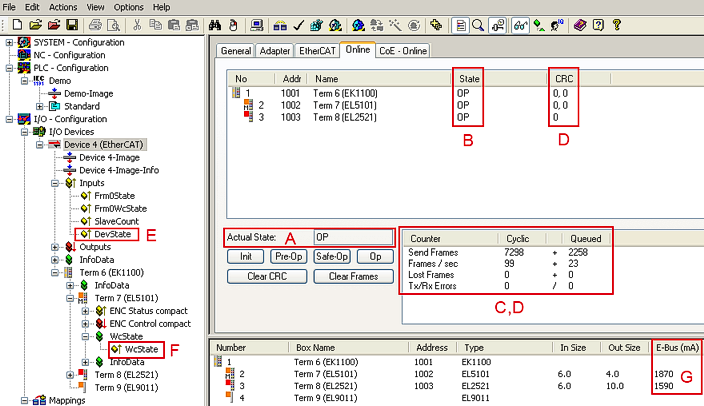The width and height of the screenshot is (704, 406).
Task: Click the Generate Mappings toolbar icon
Action: (x=280, y=25)
